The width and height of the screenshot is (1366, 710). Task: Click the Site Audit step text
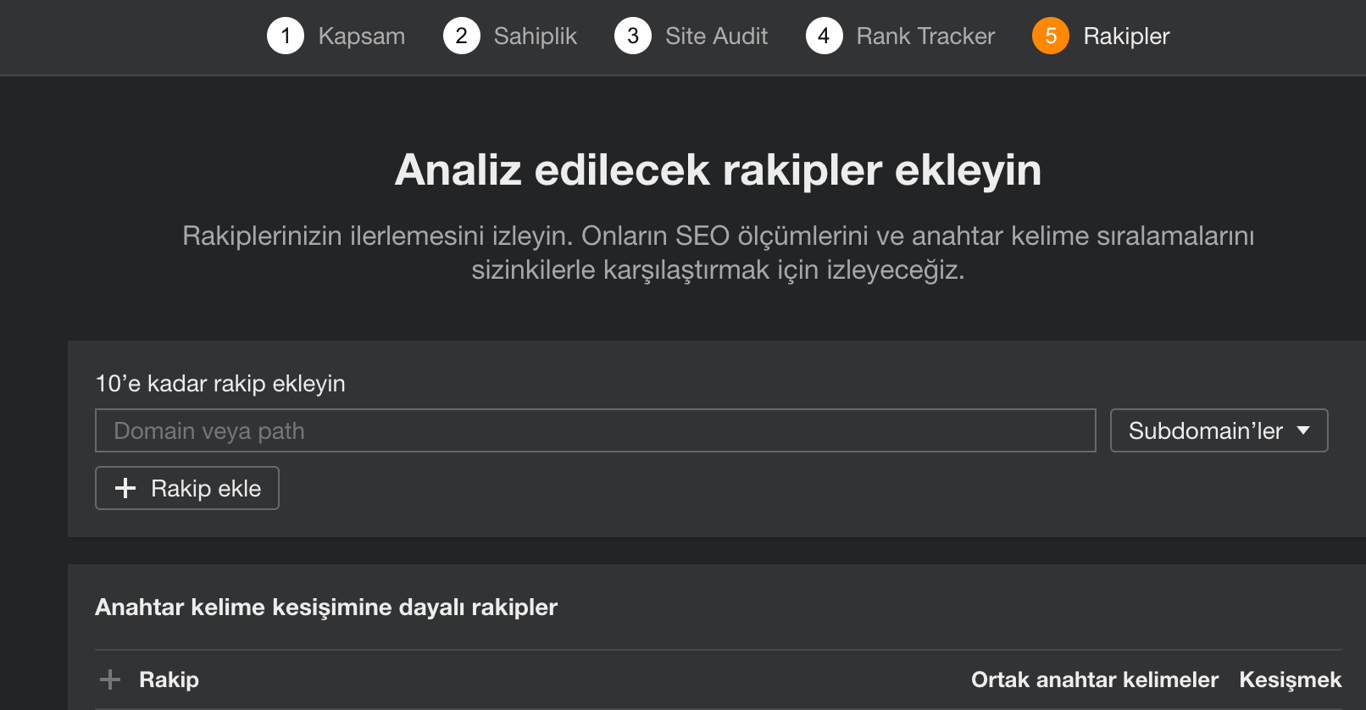(716, 36)
